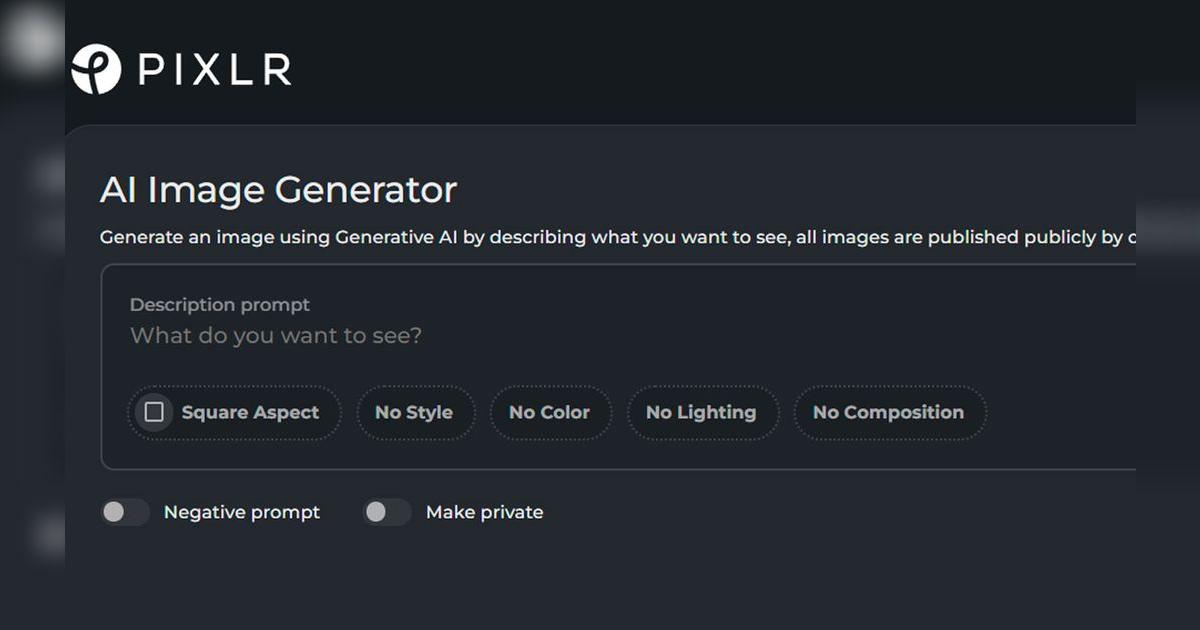The width and height of the screenshot is (1200, 630).
Task: Click the 'Make private' label text
Action: [x=484, y=512]
